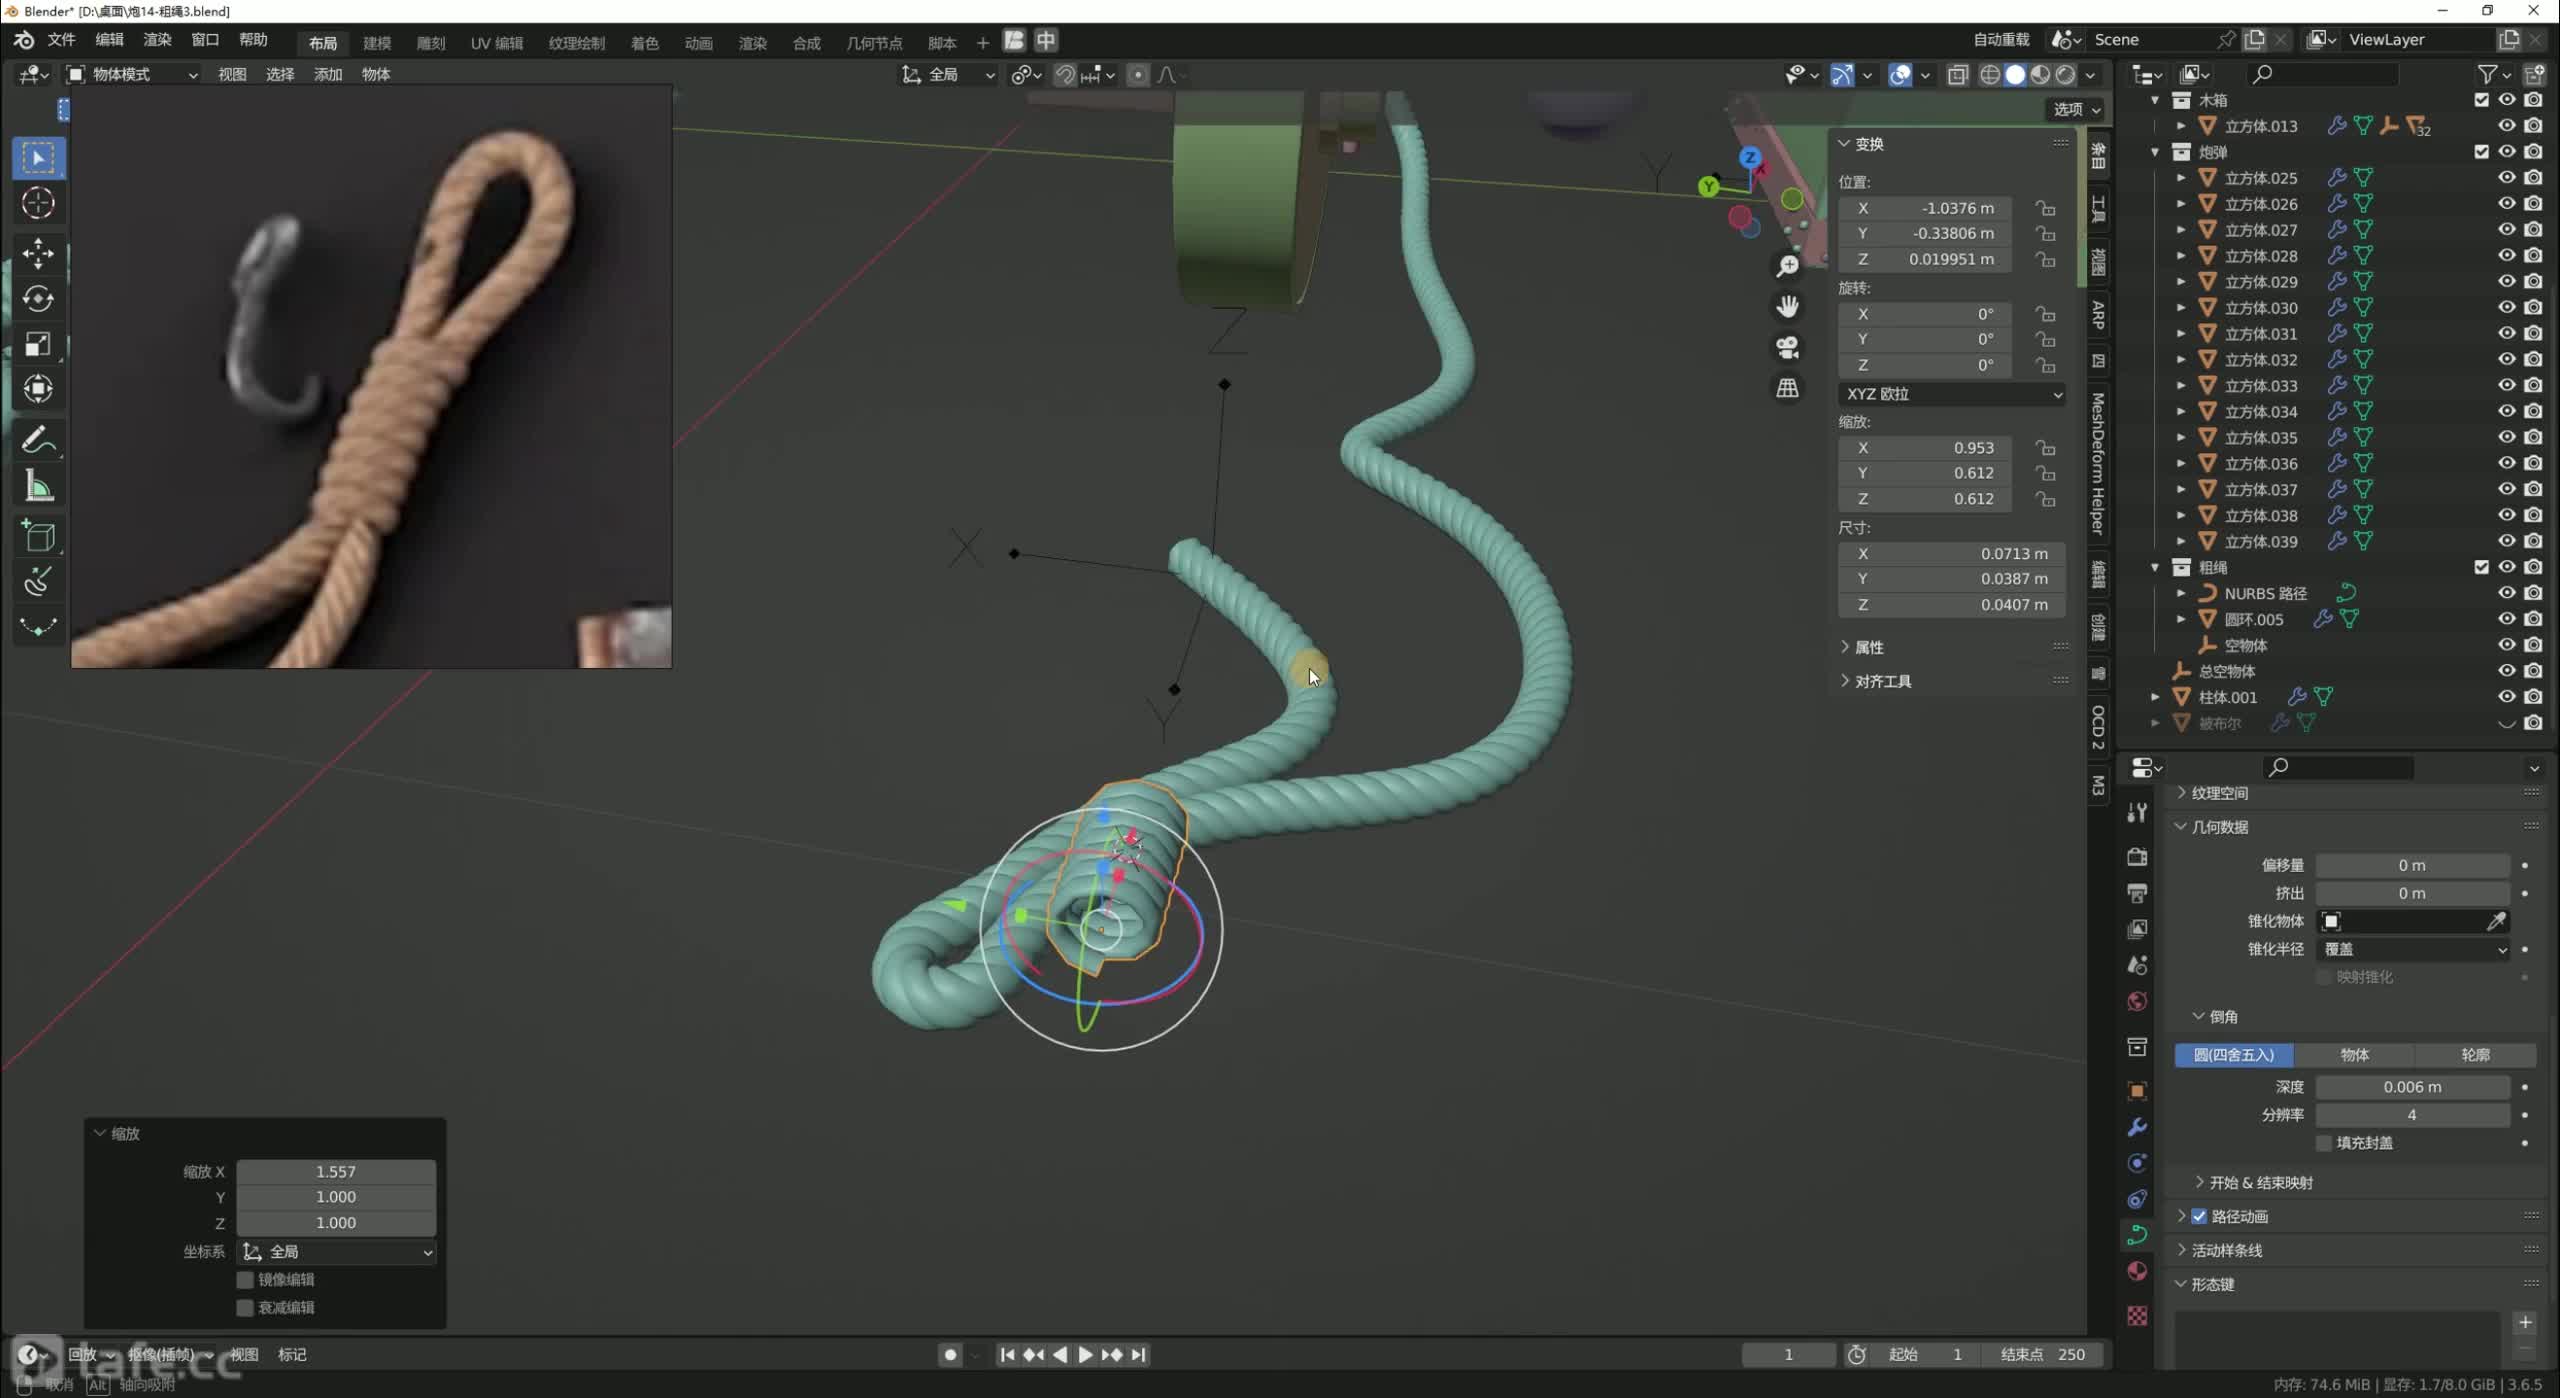This screenshot has height=1398, width=2560.
Task: Switch to UV 编辑 workspace tab
Action: click(497, 42)
